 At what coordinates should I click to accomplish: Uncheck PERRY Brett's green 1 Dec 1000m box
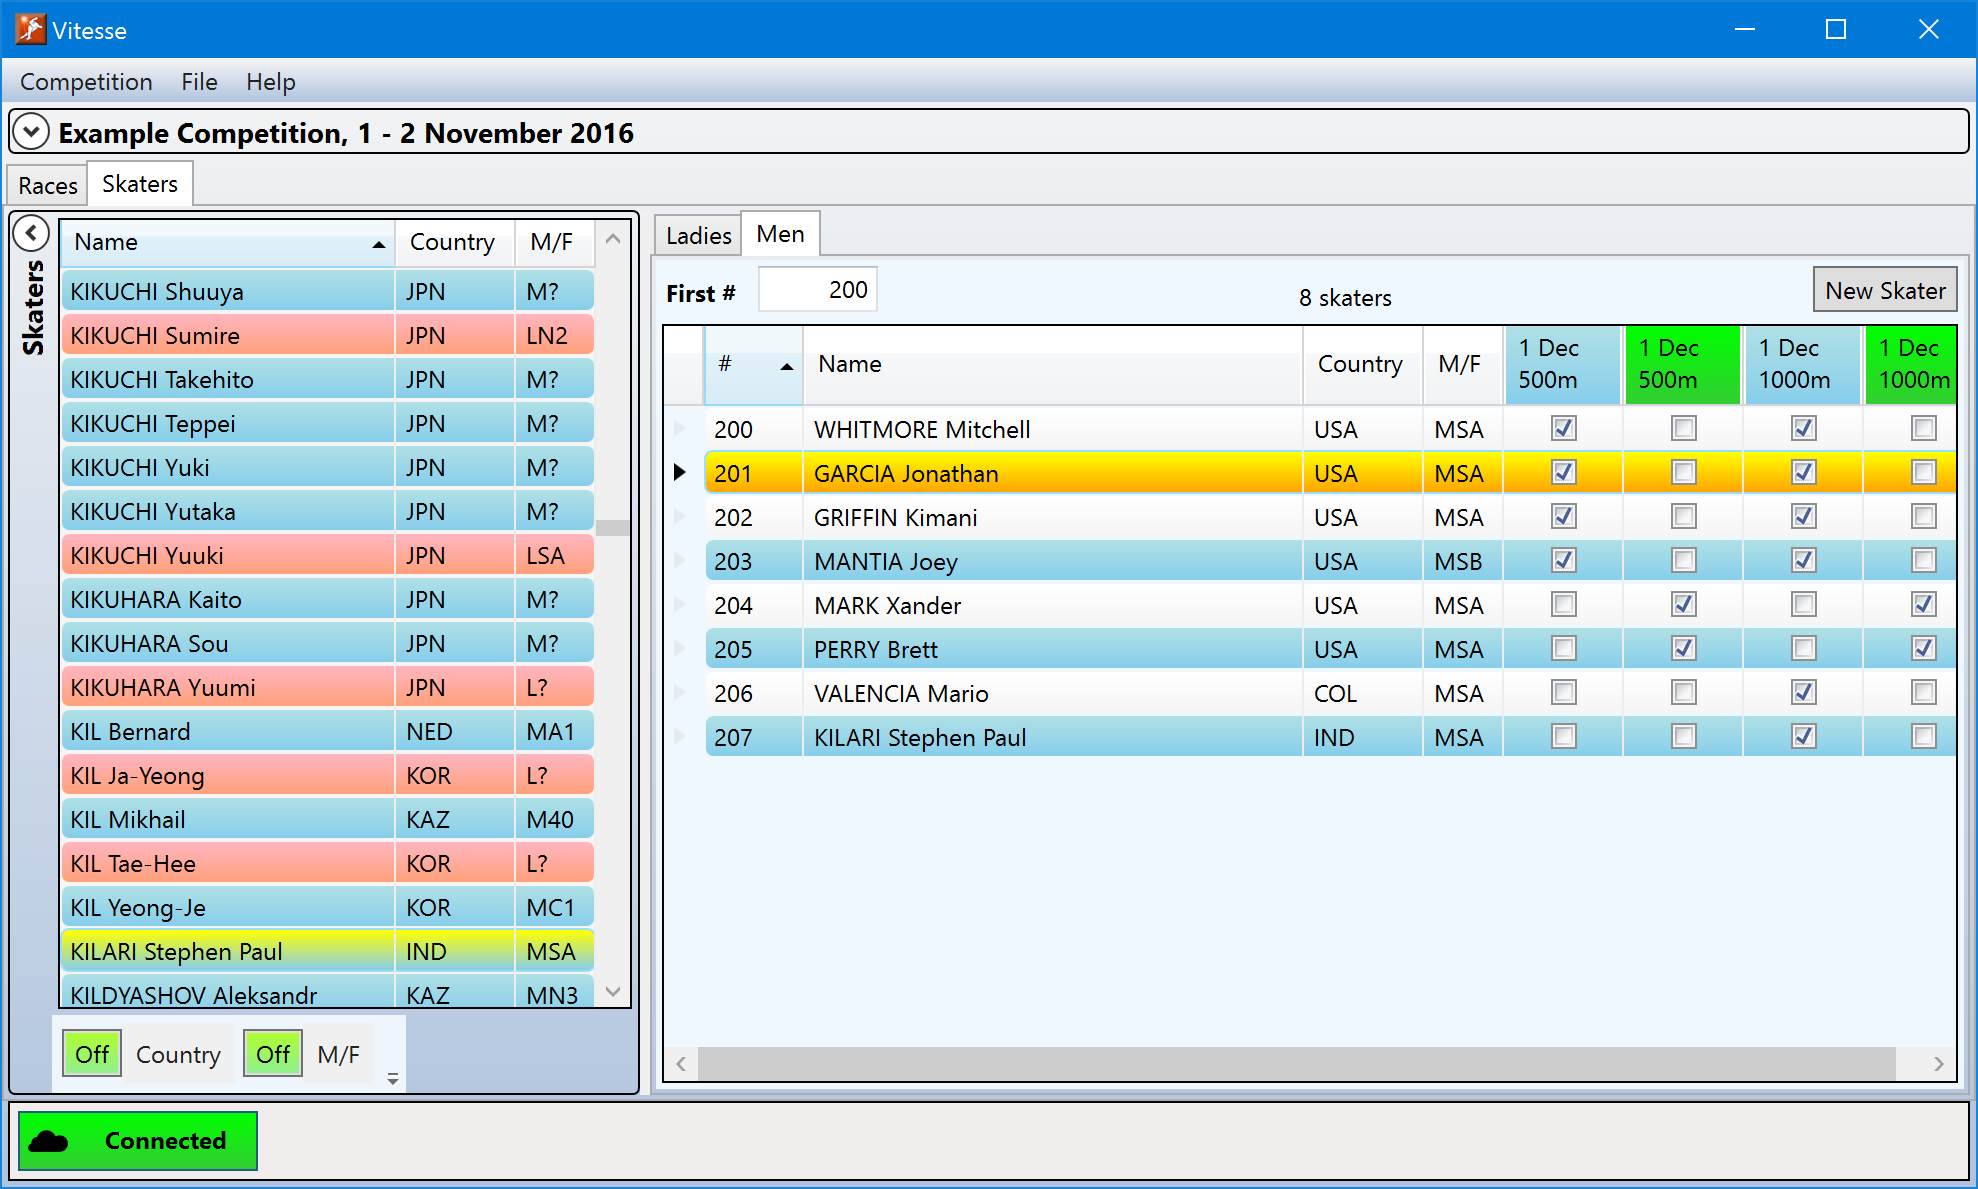pos(1923,648)
